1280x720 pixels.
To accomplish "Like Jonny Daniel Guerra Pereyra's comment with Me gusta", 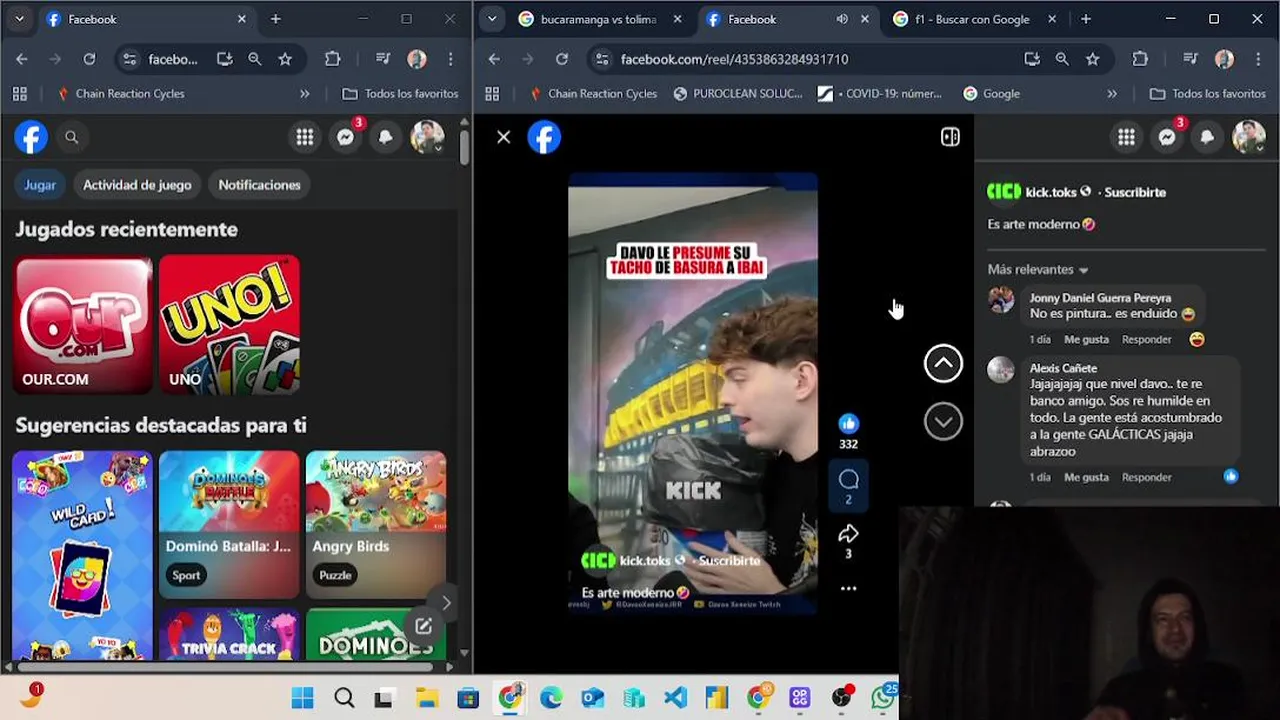I will (1086, 340).
